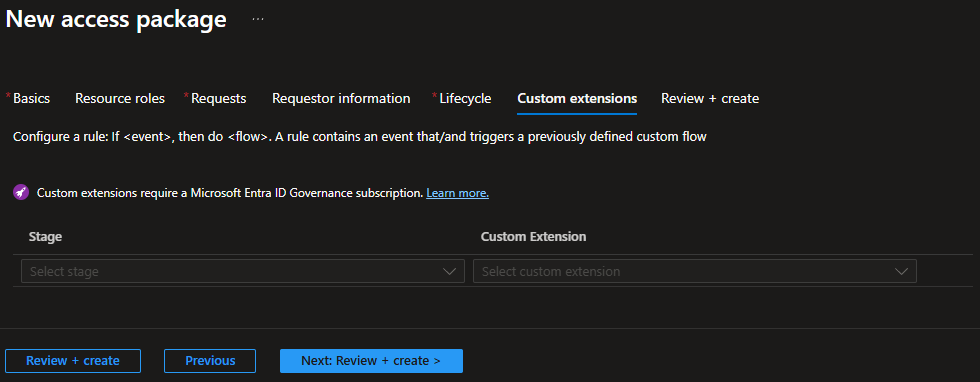
Task: Expand the Select custom extension dropdown
Action: (694, 271)
